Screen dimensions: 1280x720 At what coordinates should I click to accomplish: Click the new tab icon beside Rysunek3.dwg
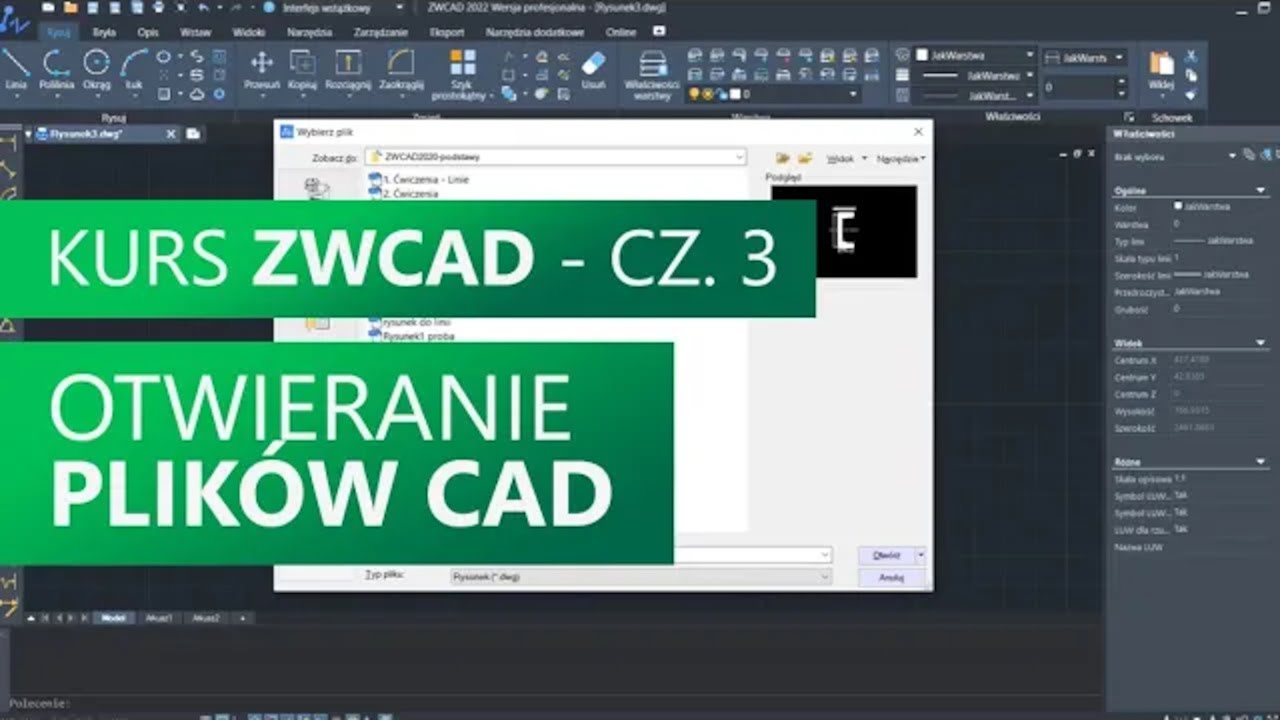(193, 133)
